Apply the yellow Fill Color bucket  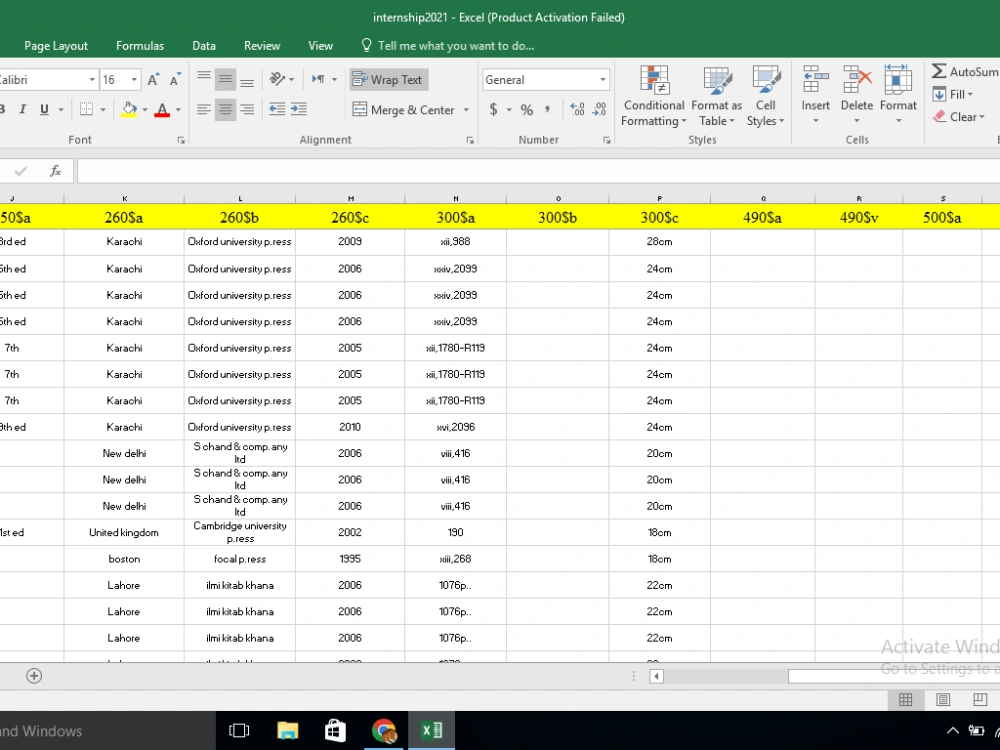point(129,110)
